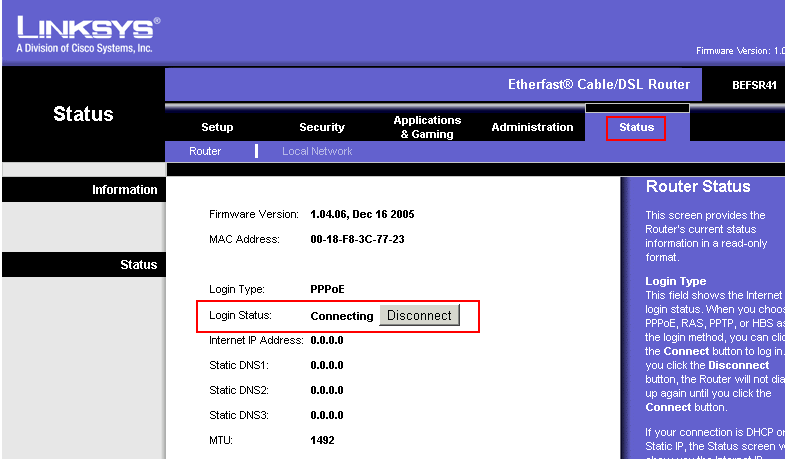Click the Login Type help heading
The width and height of the screenshot is (785, 459).
675,281
